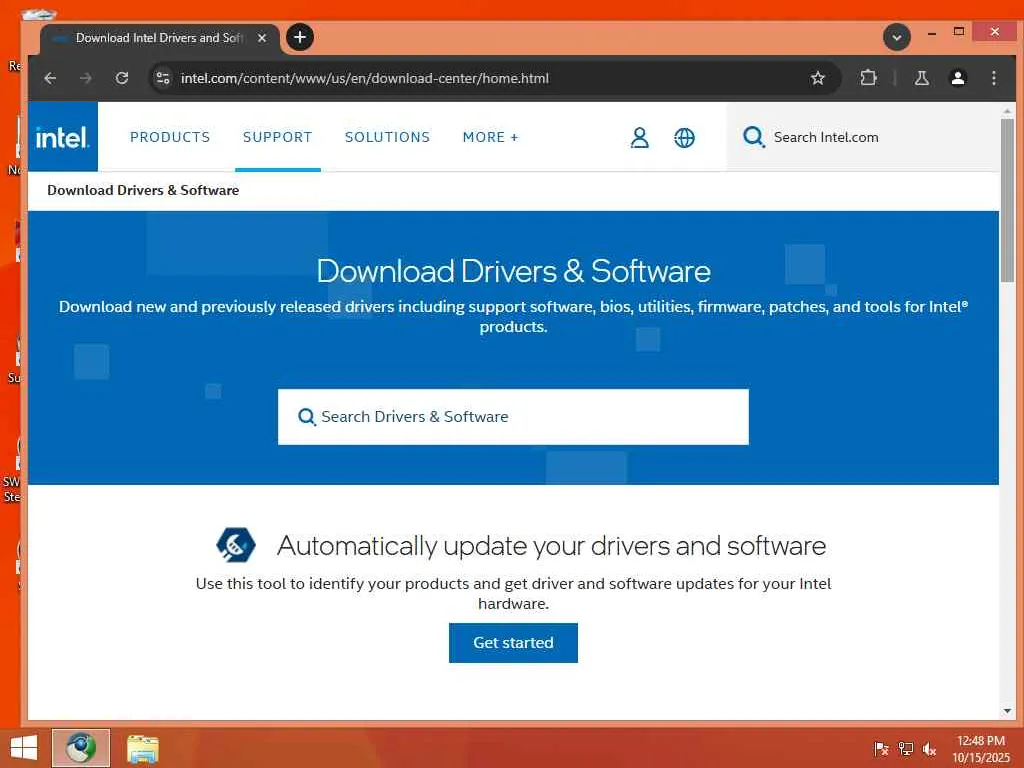Open the Chrome profile avatar

coord(958,78)
